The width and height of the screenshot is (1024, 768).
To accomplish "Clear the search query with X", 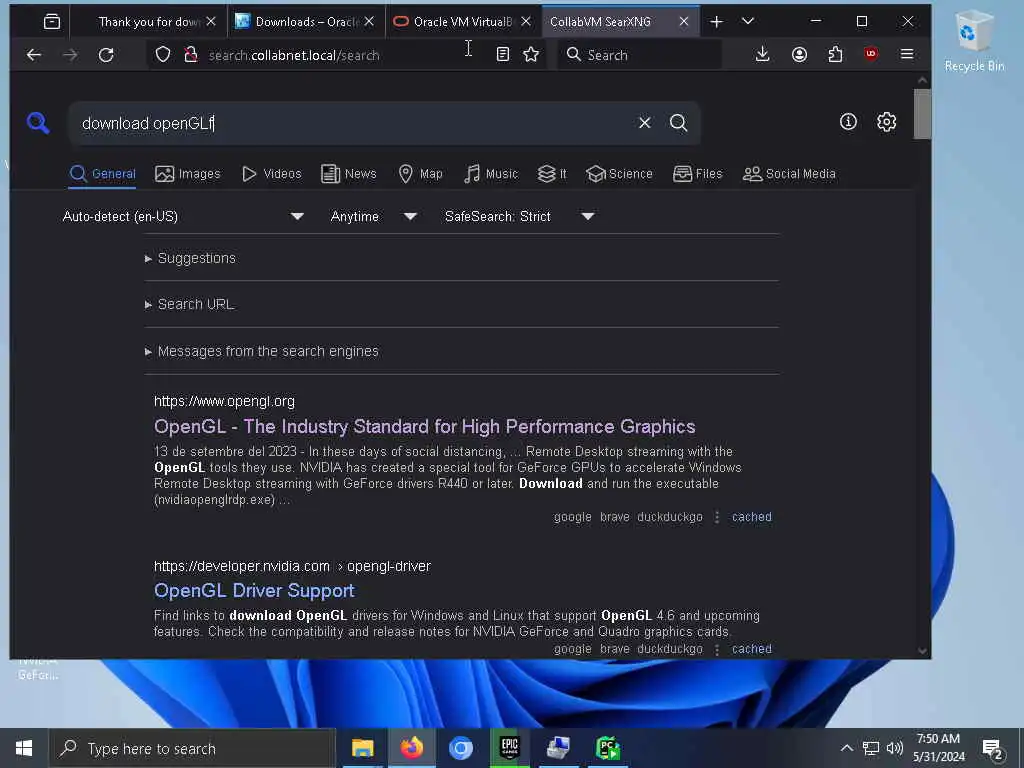I will (645, 122).
